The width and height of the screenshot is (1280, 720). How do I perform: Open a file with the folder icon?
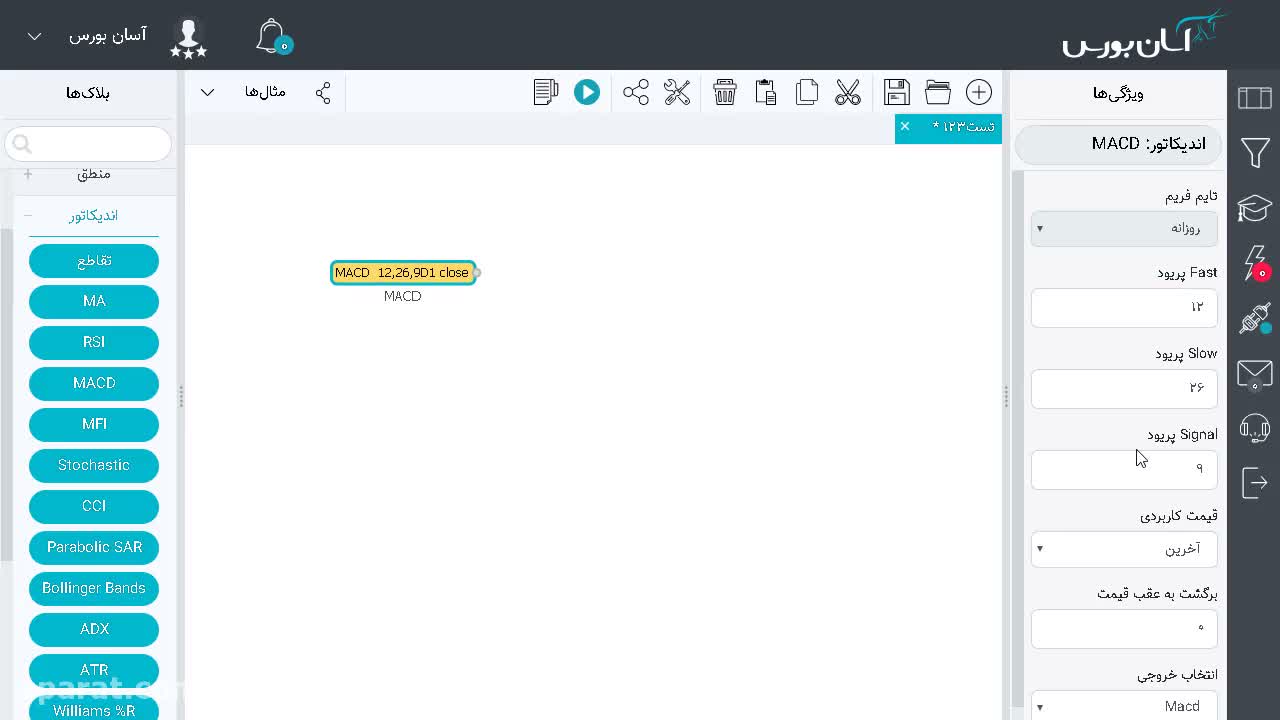pos(938,92)
